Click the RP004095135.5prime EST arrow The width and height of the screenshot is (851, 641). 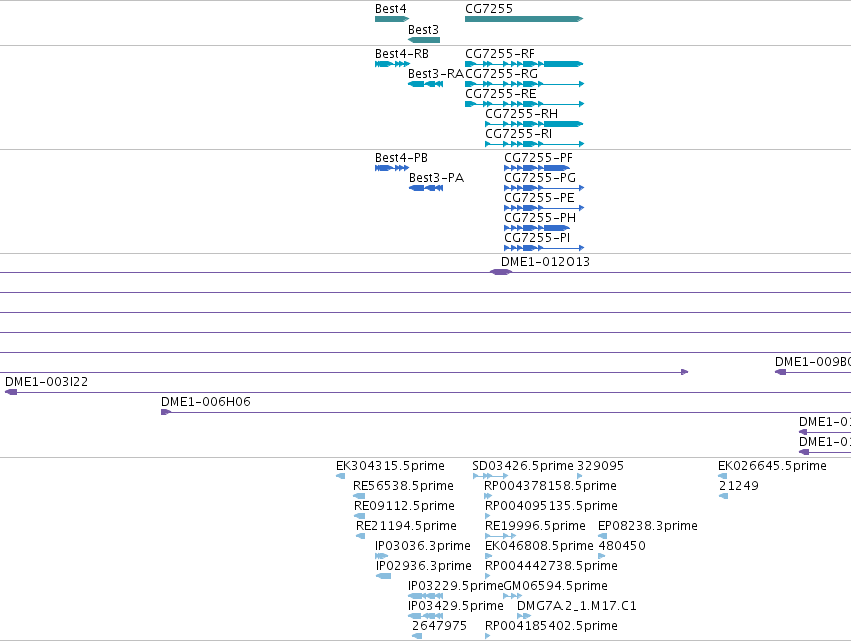coord(487,517)
